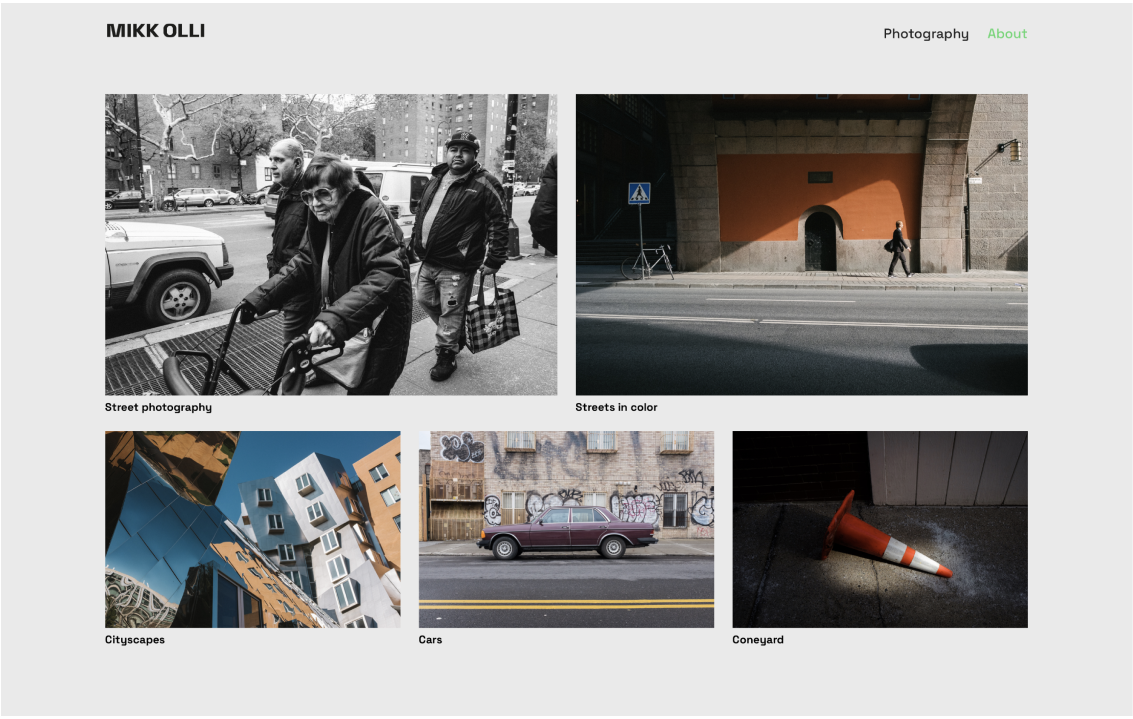View the Cityscapes gallery thumbnail
Image resolution: width=1133 pixels, height=719 pixels.
tap(252, 530)
